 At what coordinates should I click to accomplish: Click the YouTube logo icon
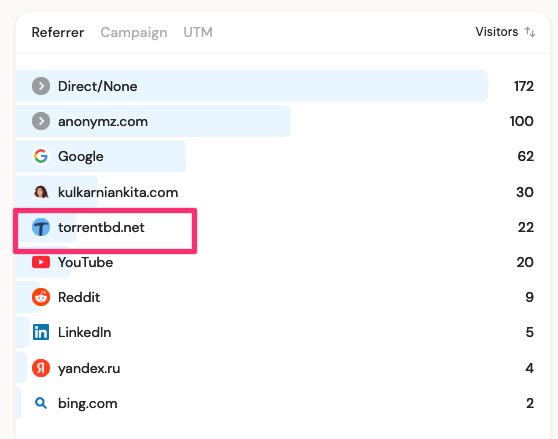(x=41, y=262)
